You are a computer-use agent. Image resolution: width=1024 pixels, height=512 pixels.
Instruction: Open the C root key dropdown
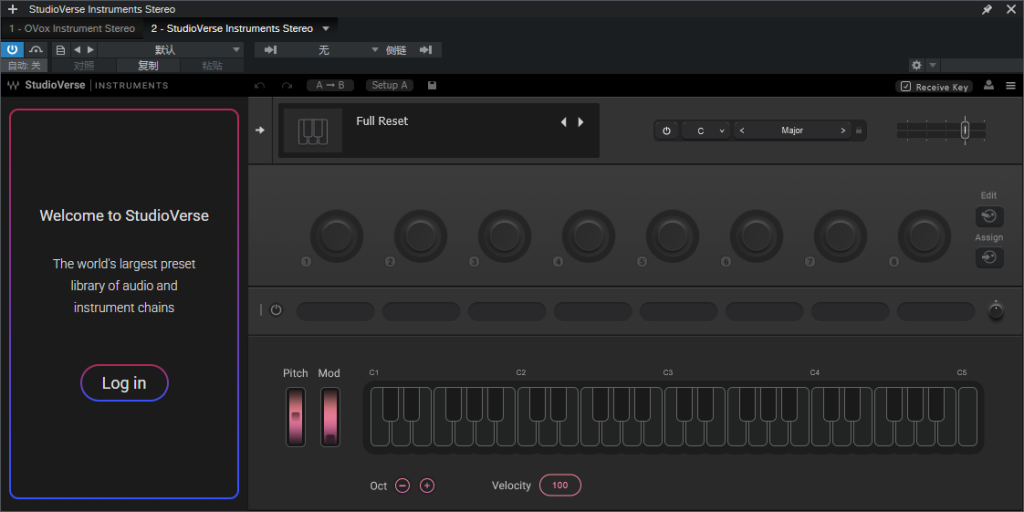pos(707,131)
